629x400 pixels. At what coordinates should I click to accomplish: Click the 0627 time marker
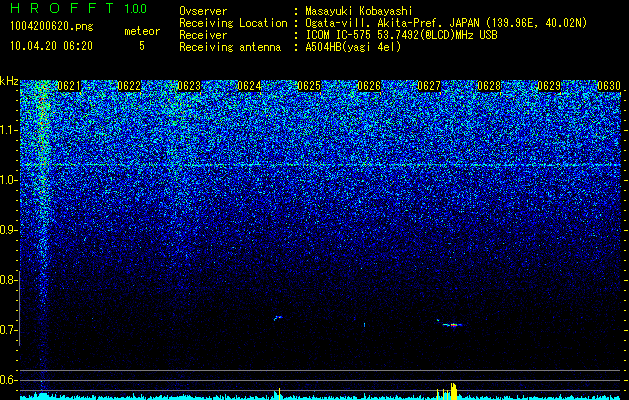coord(429,86)
